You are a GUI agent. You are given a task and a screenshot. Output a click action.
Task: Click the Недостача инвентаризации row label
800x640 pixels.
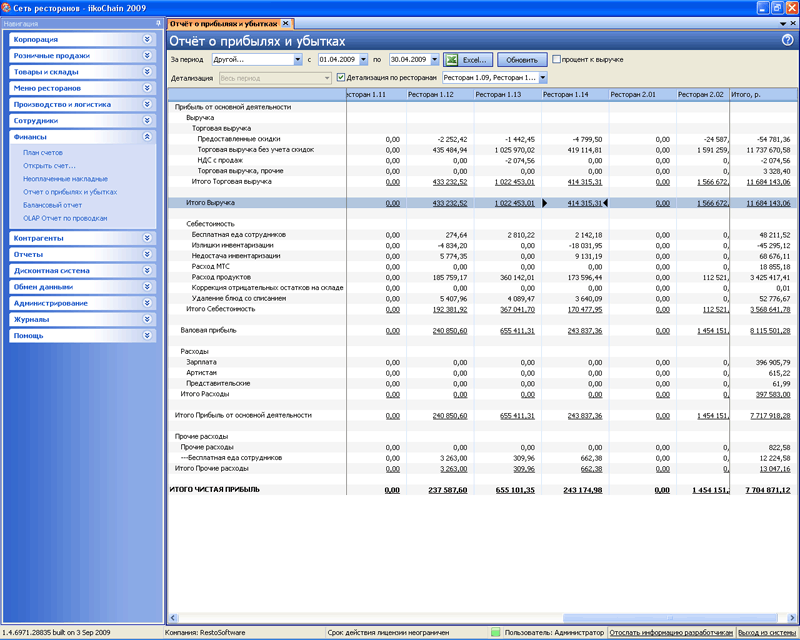pos(236,256)
